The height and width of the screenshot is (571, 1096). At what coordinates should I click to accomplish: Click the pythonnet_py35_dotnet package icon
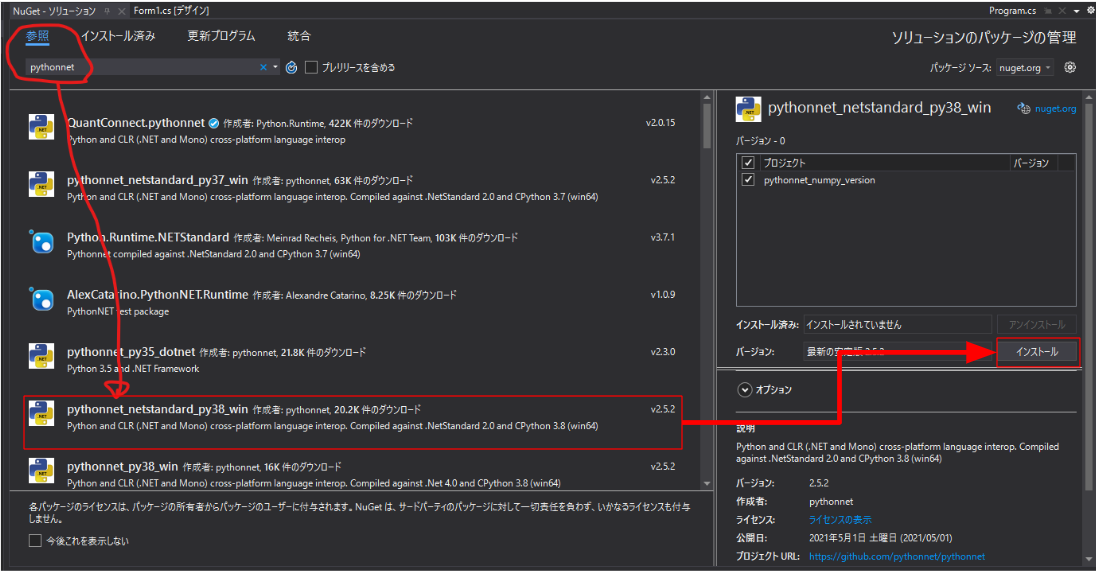42,357
